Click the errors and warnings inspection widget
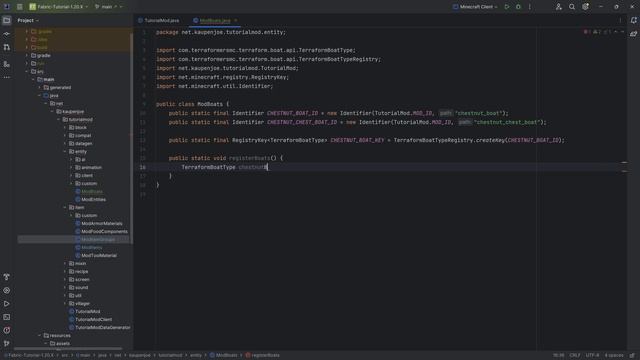The height and width of the screenshot is (360, 640). 598,32
